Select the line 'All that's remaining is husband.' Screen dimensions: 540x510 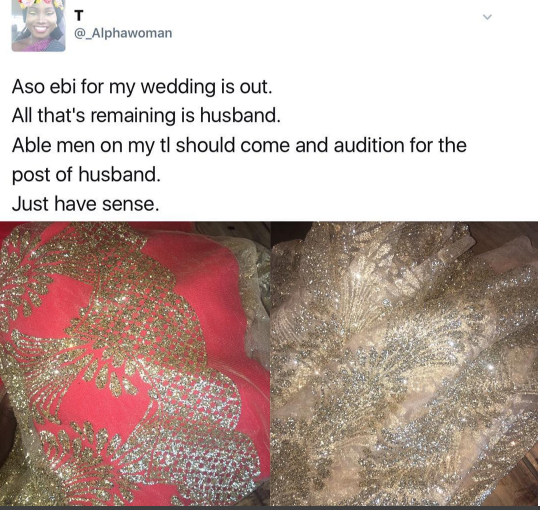146,115
